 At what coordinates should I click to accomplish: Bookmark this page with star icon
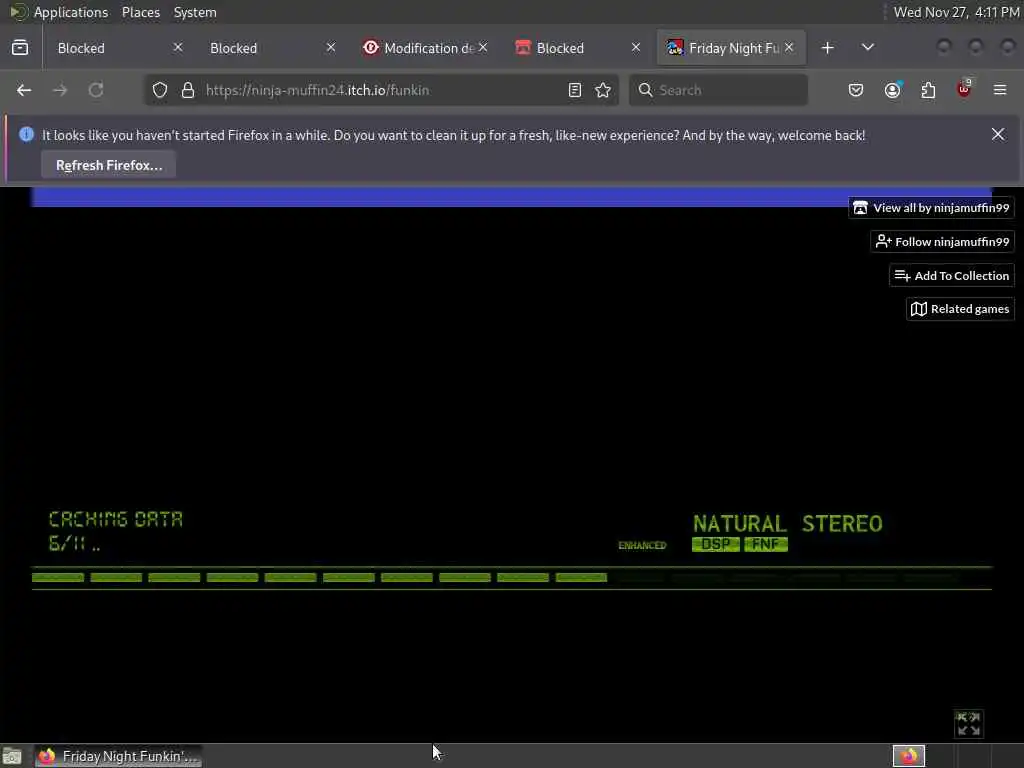pos(603,90)
